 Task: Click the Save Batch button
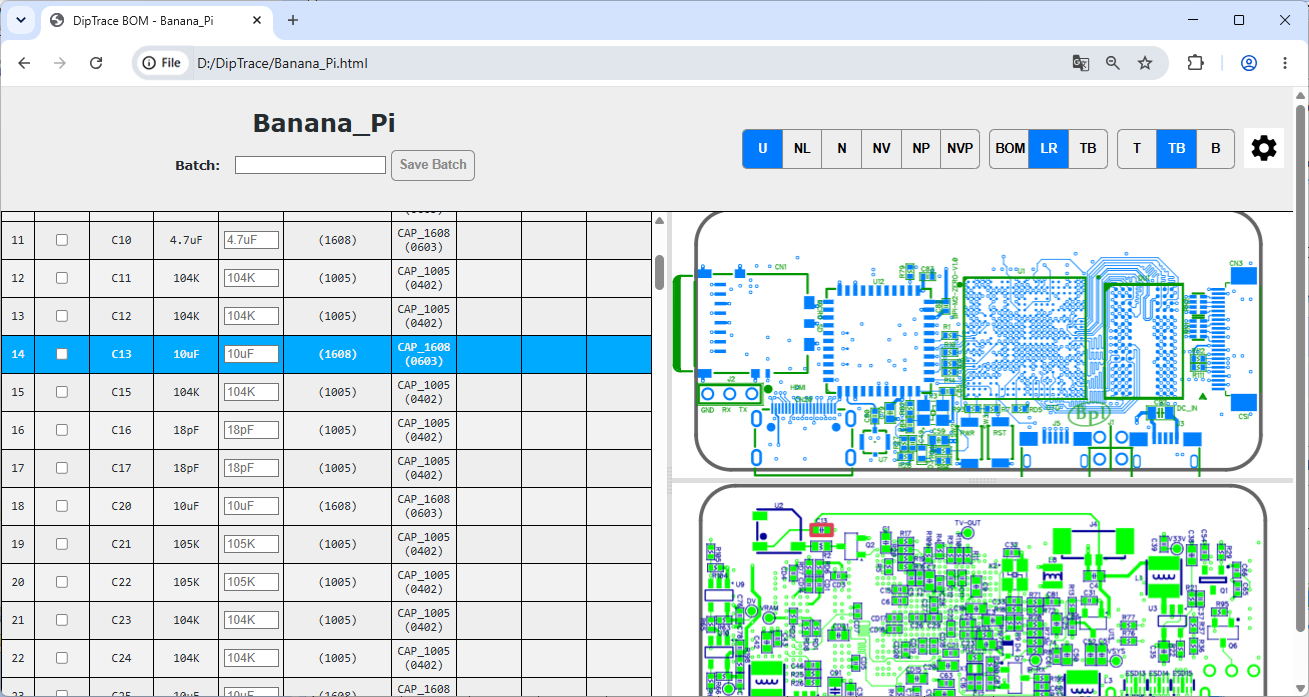click(x=433, y=165)
